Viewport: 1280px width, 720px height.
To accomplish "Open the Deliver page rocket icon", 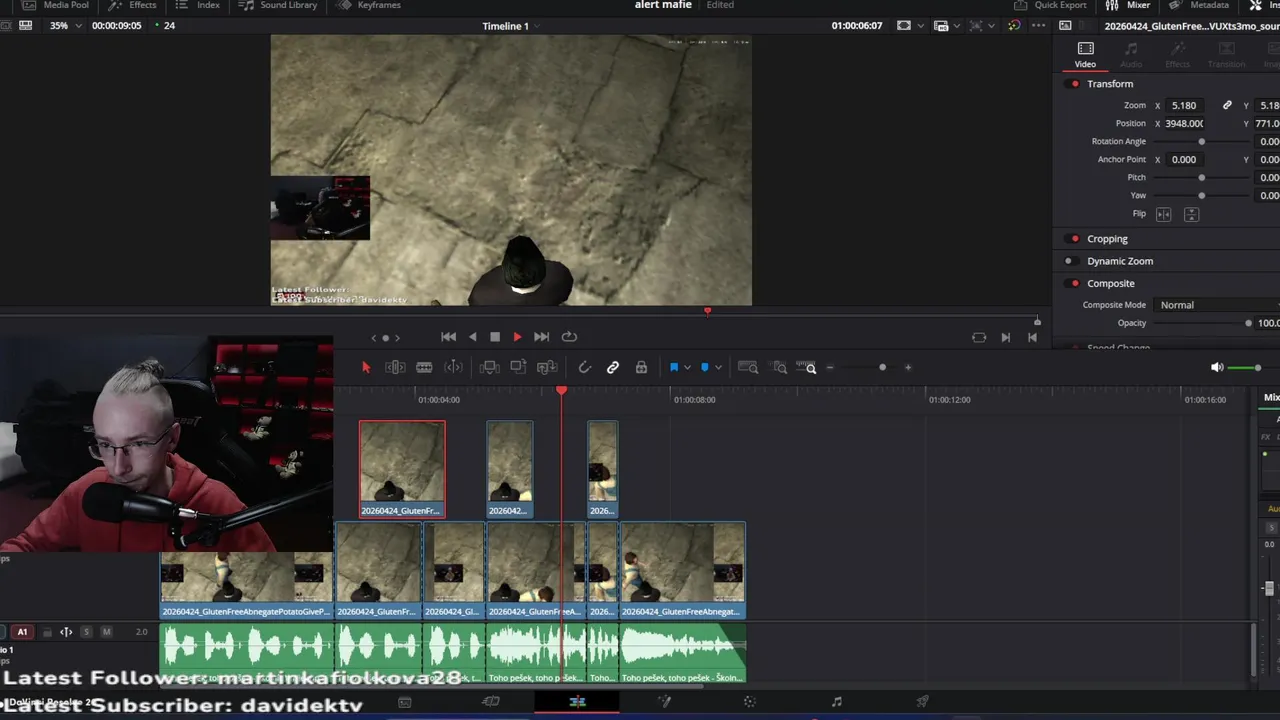I will tap(923, 702).
